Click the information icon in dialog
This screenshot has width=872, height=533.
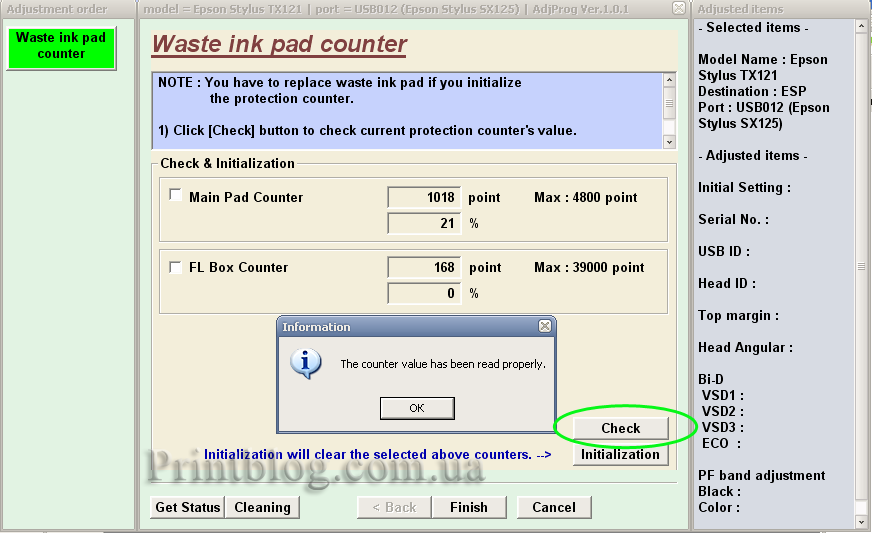coord(305,363)
